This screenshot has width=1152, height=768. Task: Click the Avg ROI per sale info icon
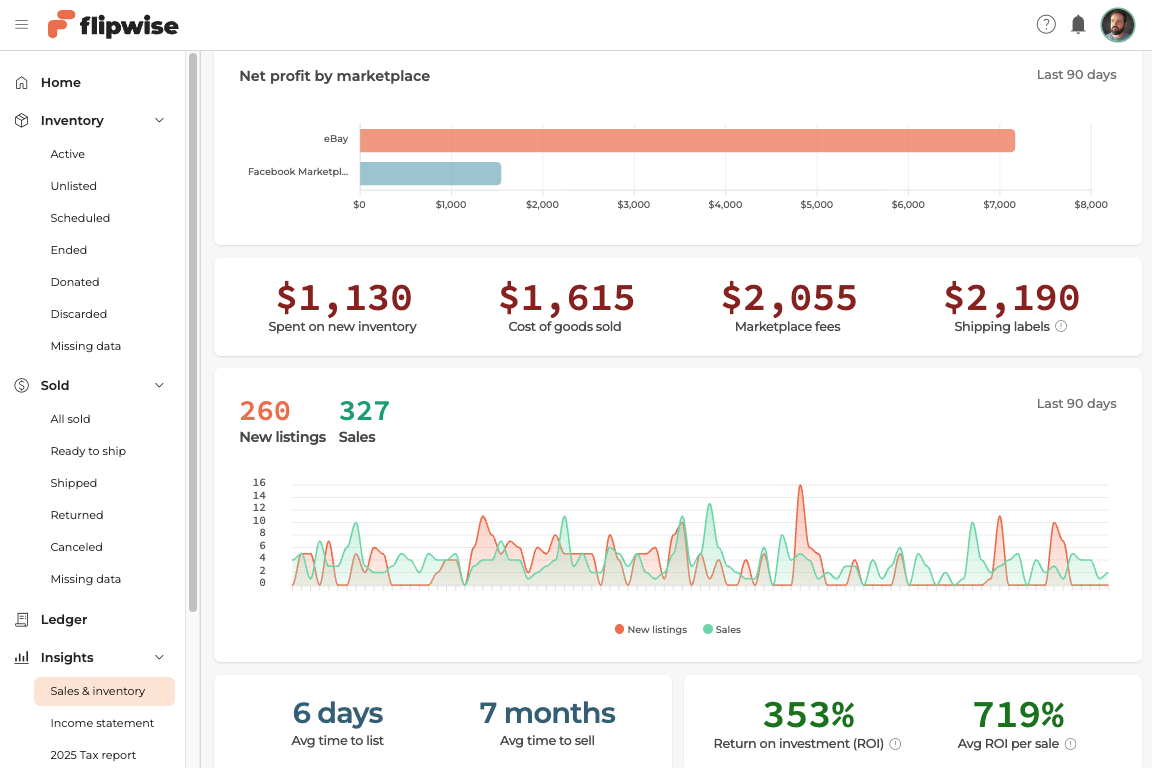point(1070,744)
